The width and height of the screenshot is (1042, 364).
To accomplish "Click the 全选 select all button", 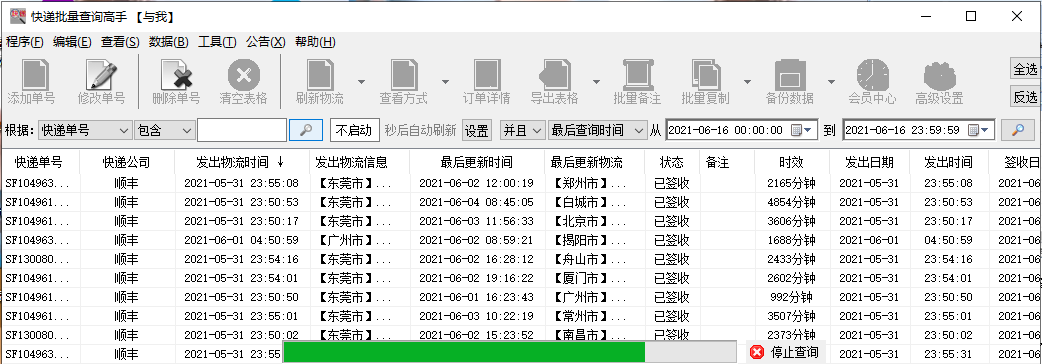I will tap(1025, 68).
